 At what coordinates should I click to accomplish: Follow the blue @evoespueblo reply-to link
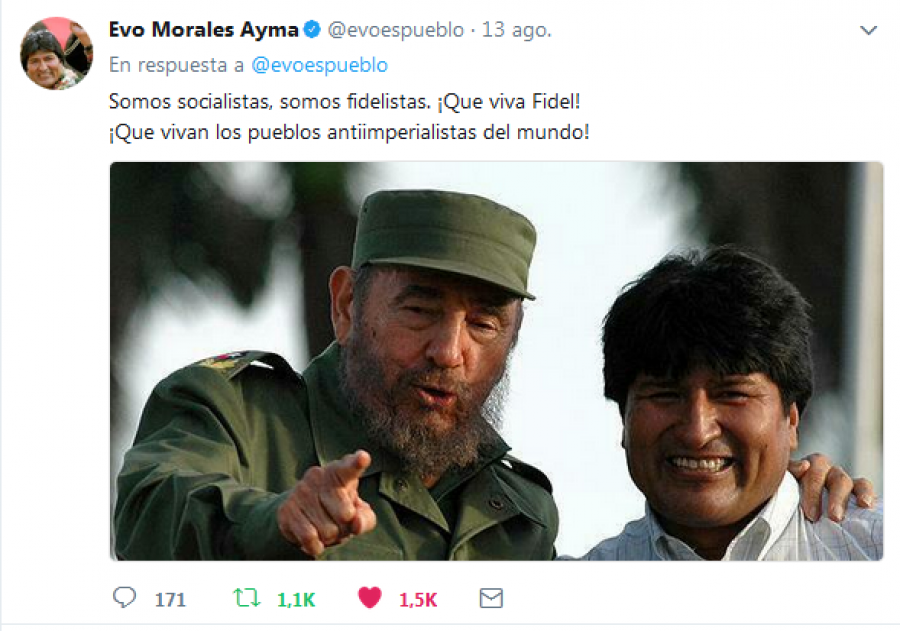320,65
